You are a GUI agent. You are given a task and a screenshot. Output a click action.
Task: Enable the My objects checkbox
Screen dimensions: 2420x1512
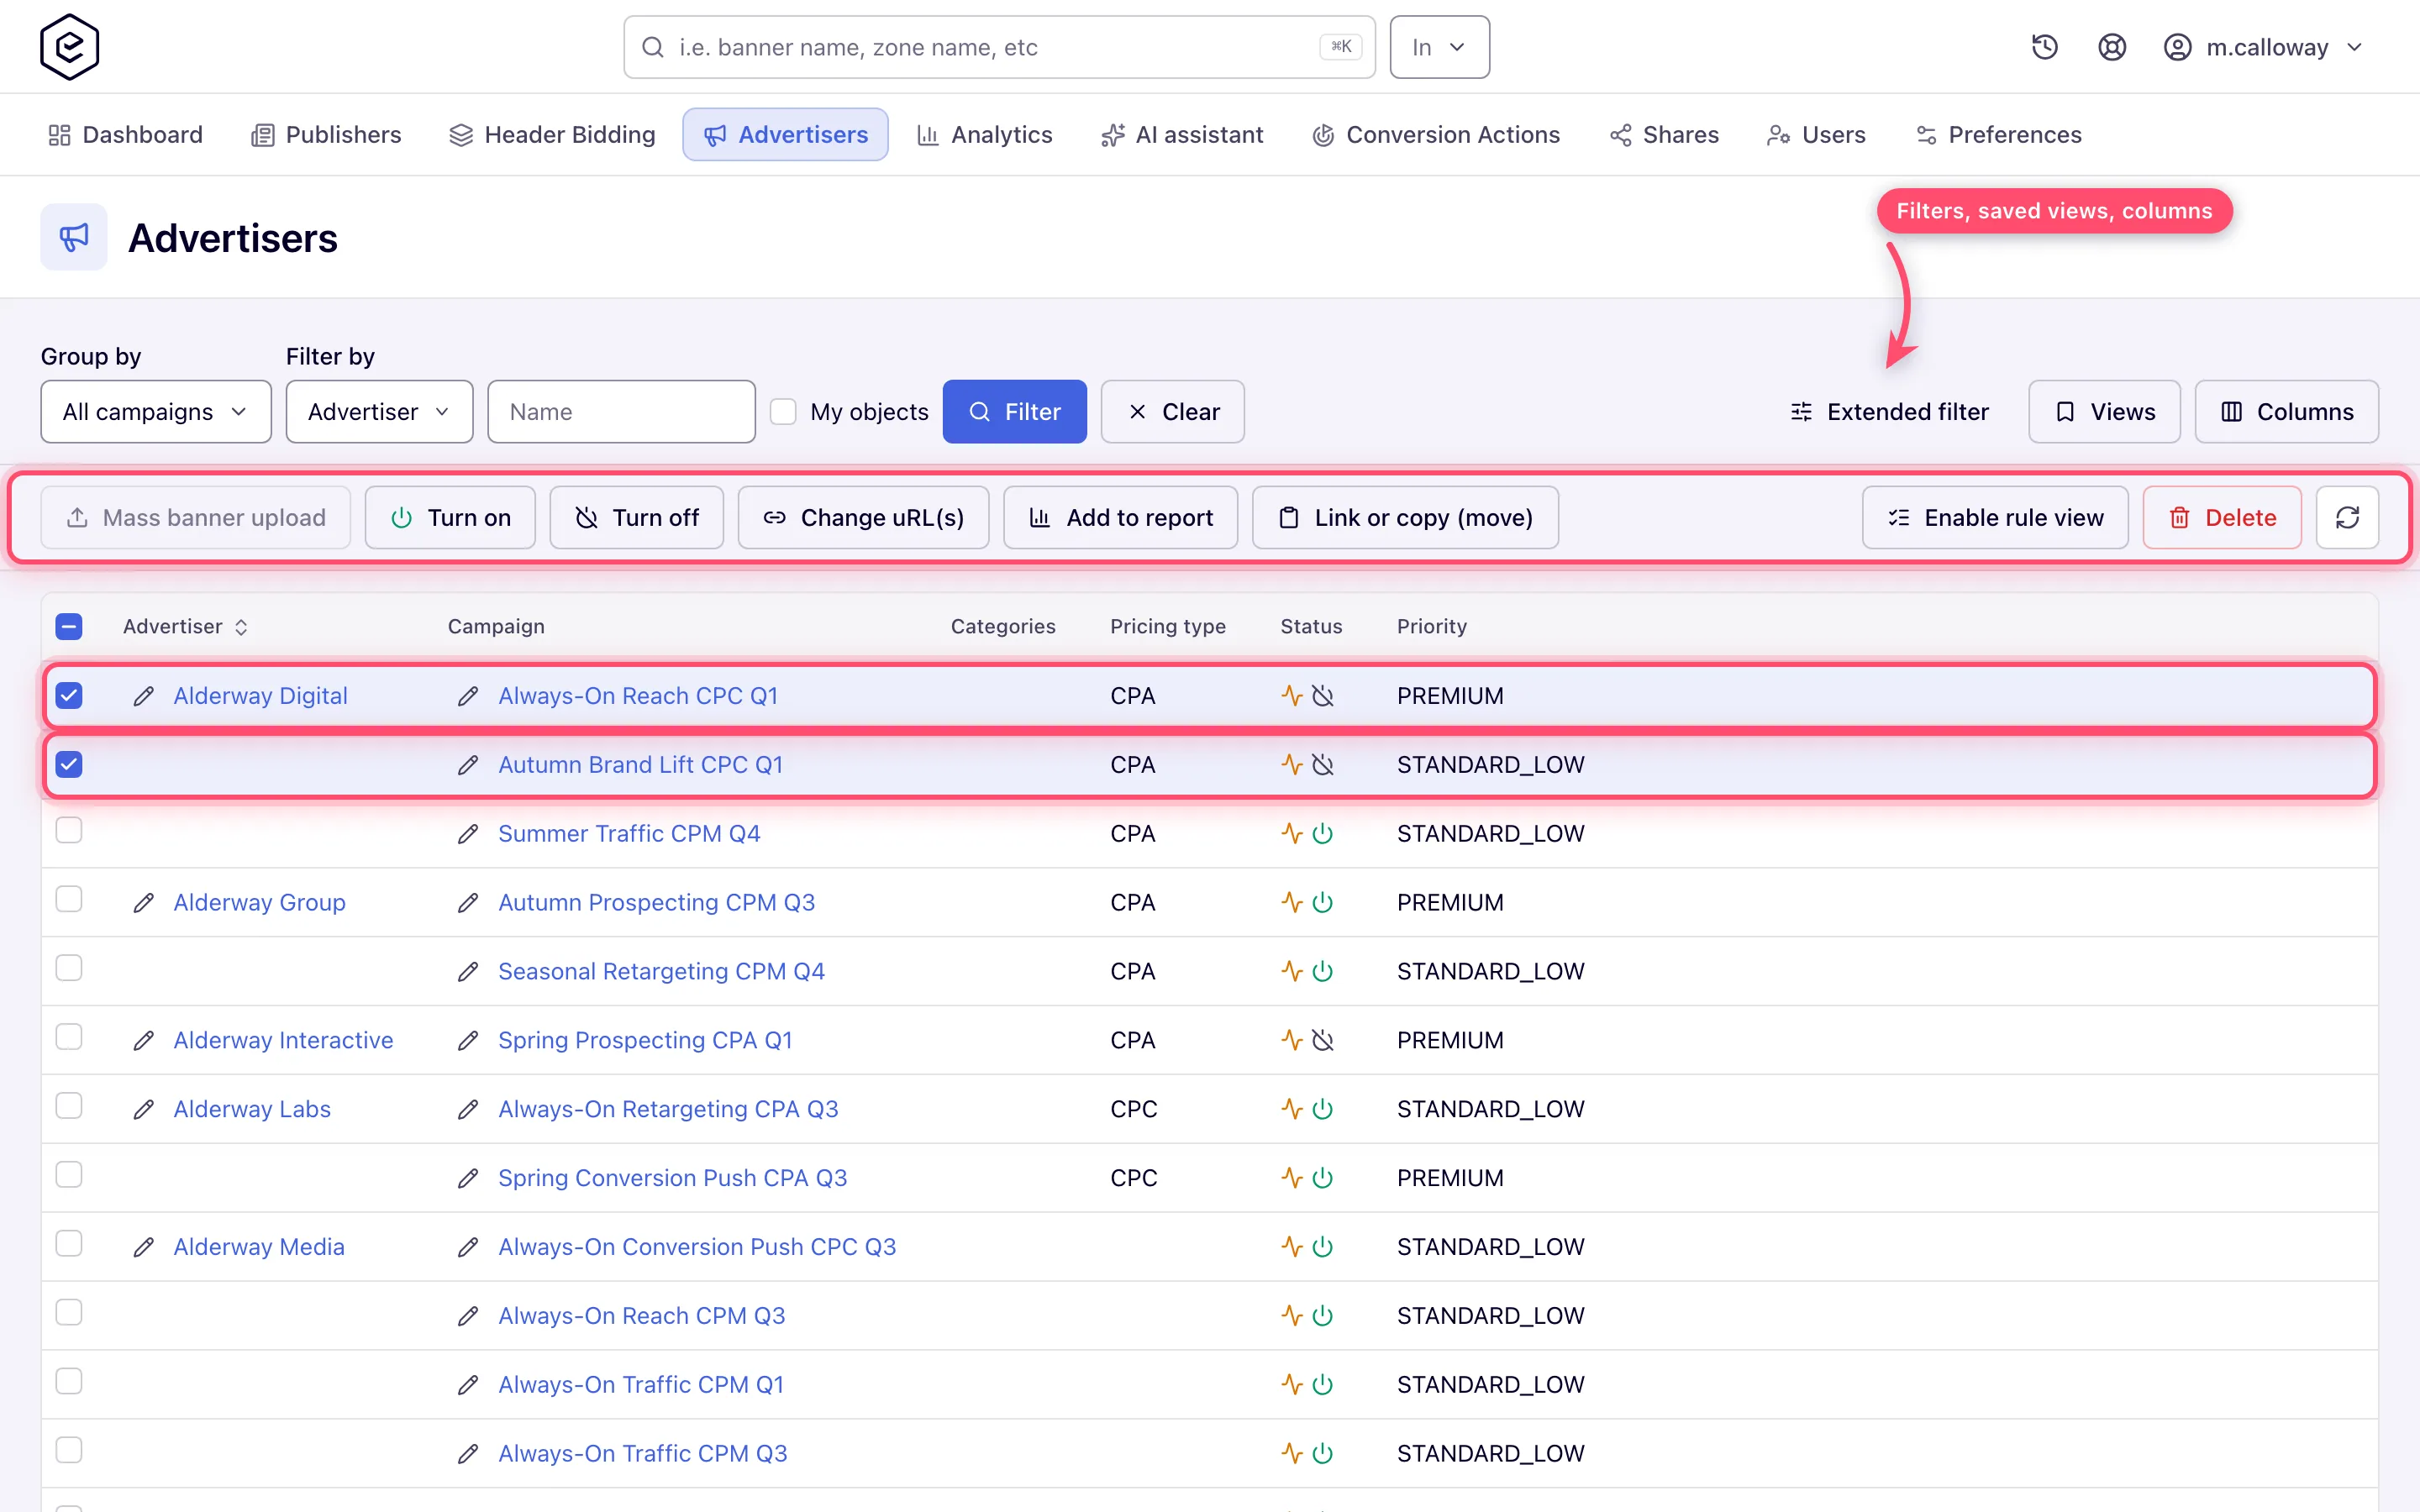tap(783, 412)
